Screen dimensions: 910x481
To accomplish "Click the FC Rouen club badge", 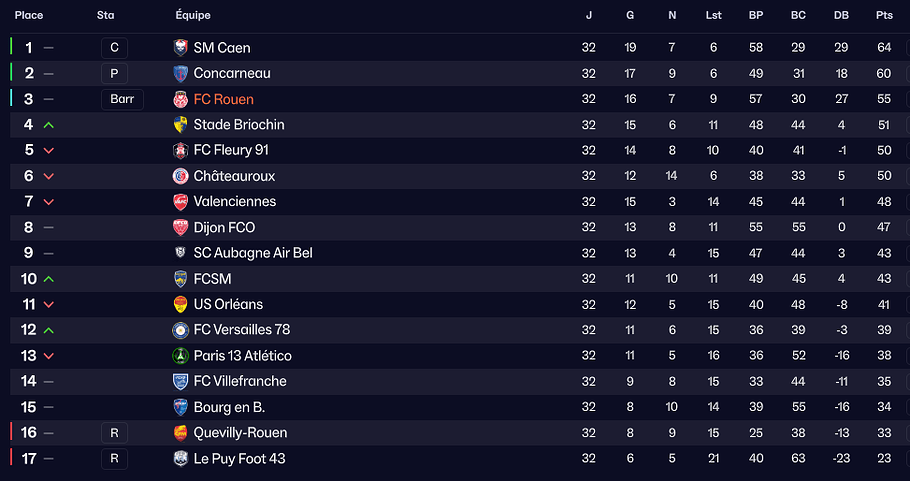I will click(181, 99).
